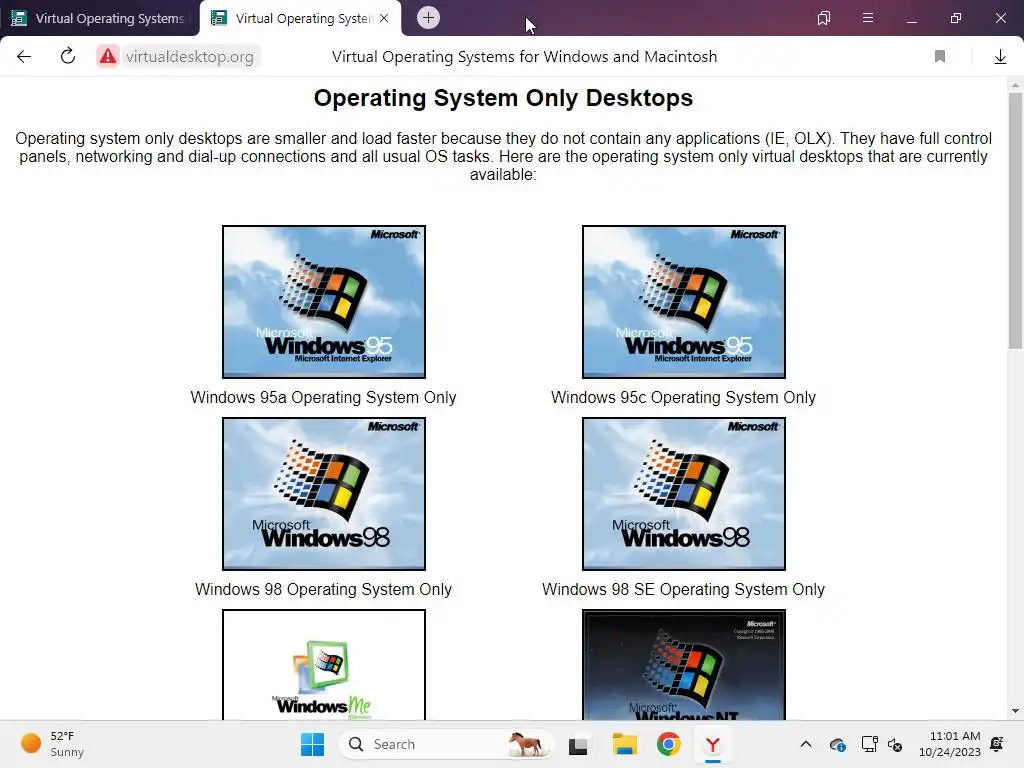Open the Windows 98 desktop thumbnail
This screenshot has height=768, width=1024.
point(324,494)
